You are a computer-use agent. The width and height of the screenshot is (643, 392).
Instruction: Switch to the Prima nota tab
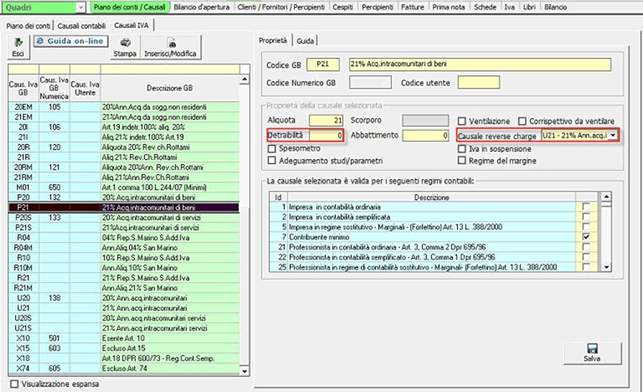point(449,7)
